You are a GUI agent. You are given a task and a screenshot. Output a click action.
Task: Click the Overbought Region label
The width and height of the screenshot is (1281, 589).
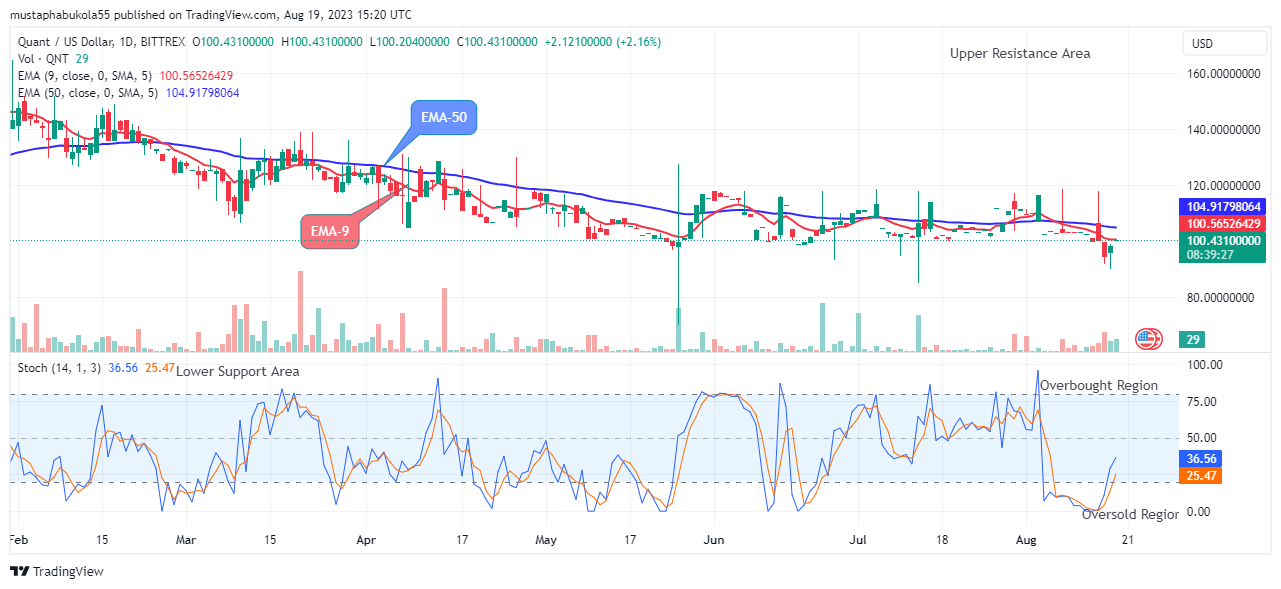(1099, 385)
